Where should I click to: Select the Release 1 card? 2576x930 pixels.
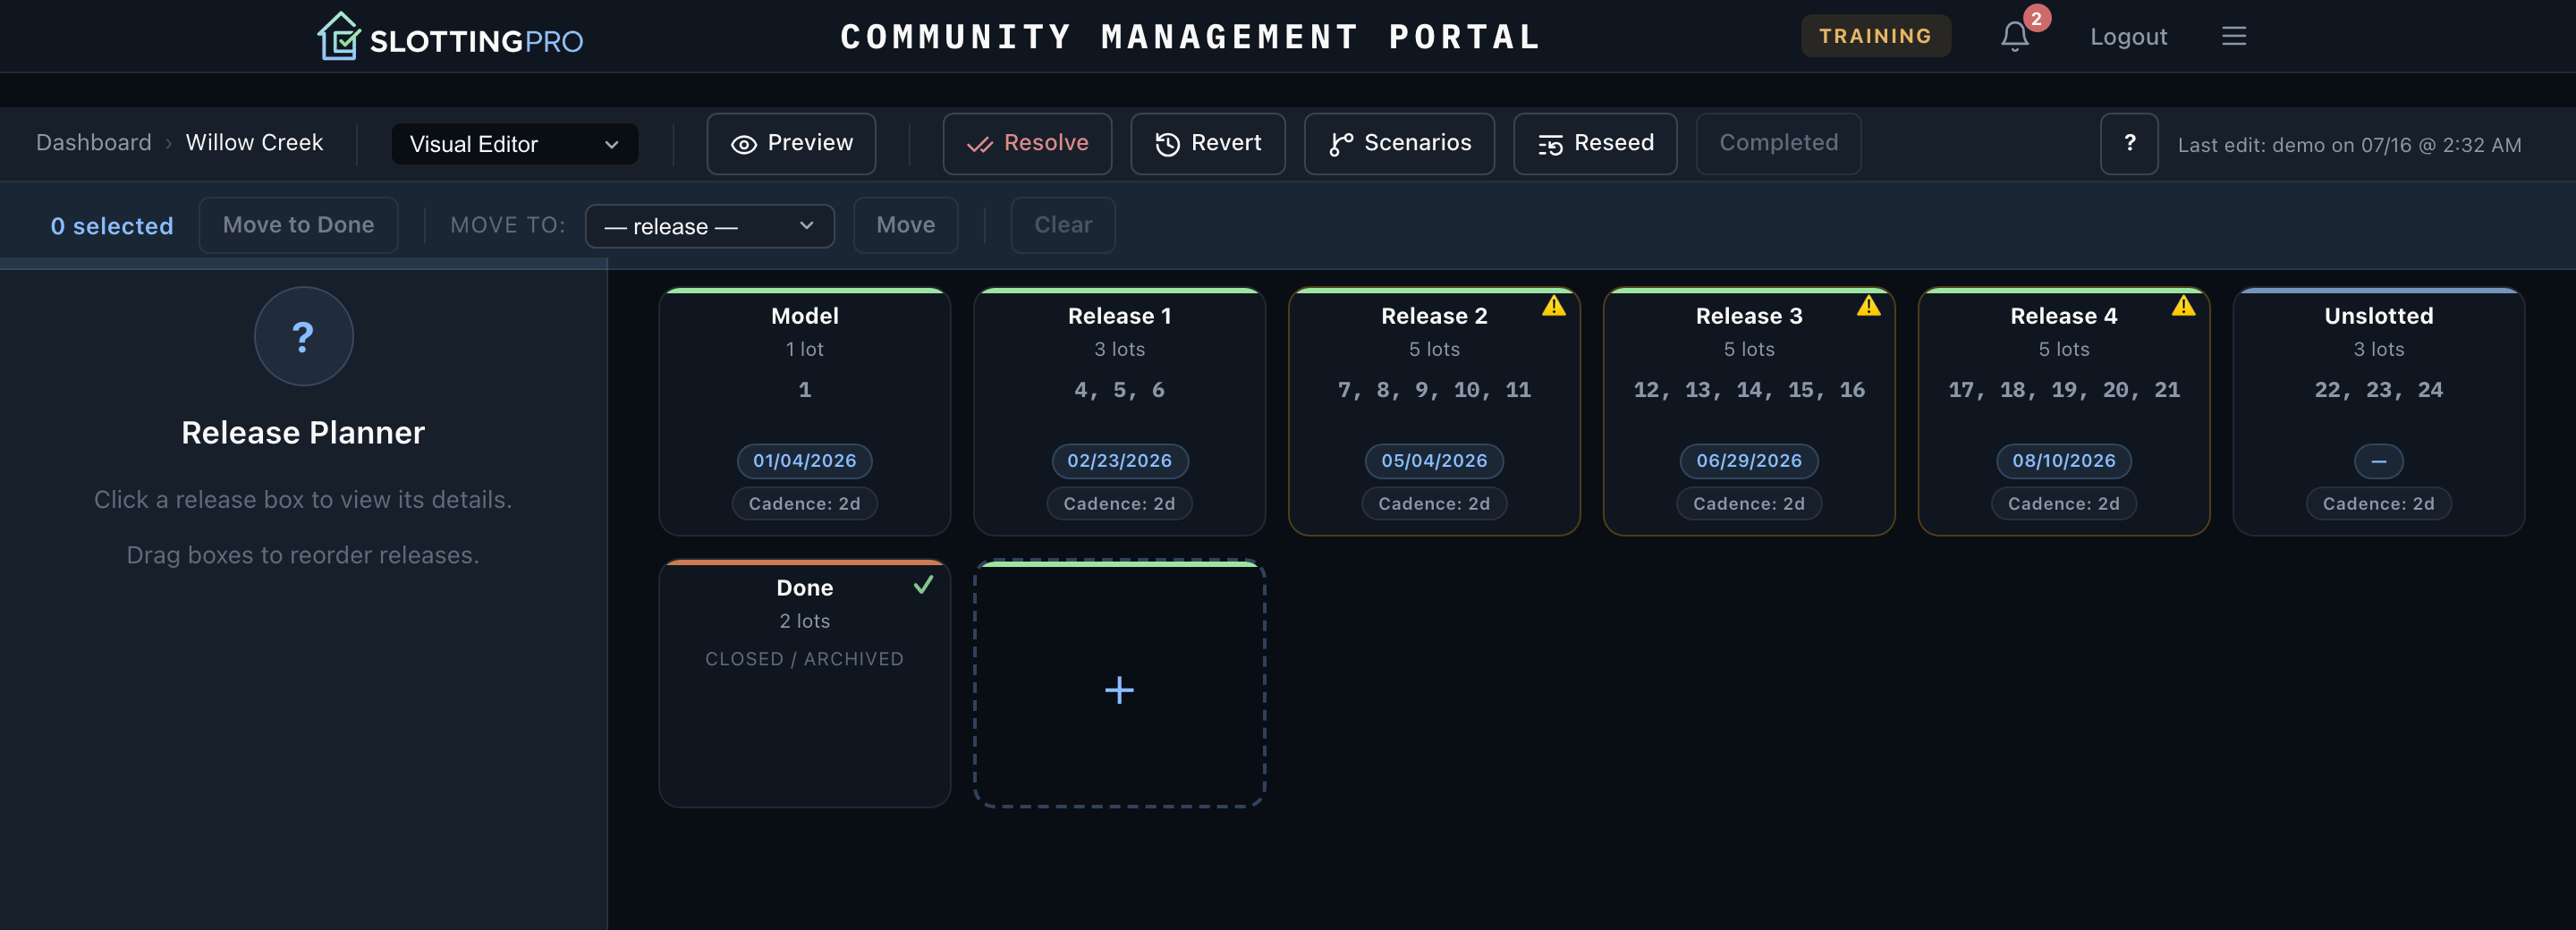pos(1119,412)
